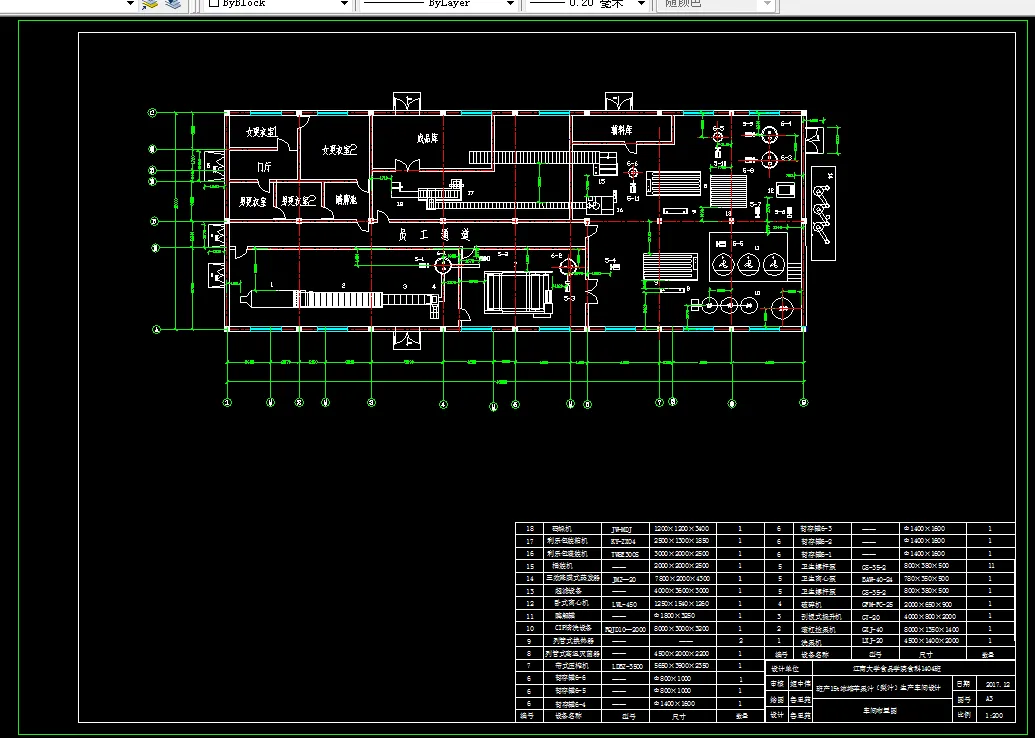Click the LWL-450 model cell
This screenshot has height=738, width=1035.
625,604
